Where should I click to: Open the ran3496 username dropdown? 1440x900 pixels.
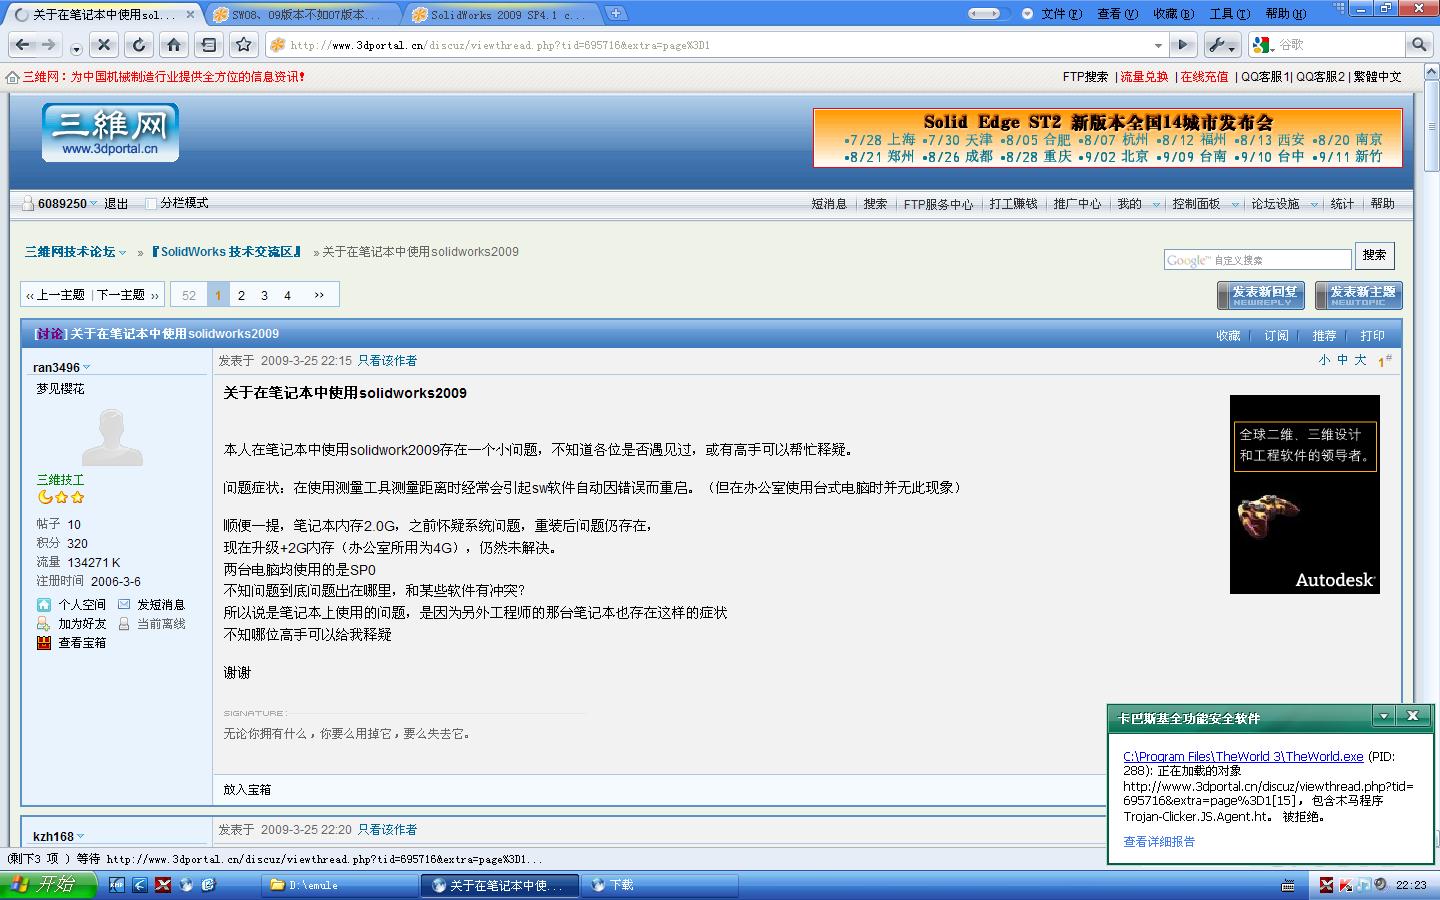(86, 367)
